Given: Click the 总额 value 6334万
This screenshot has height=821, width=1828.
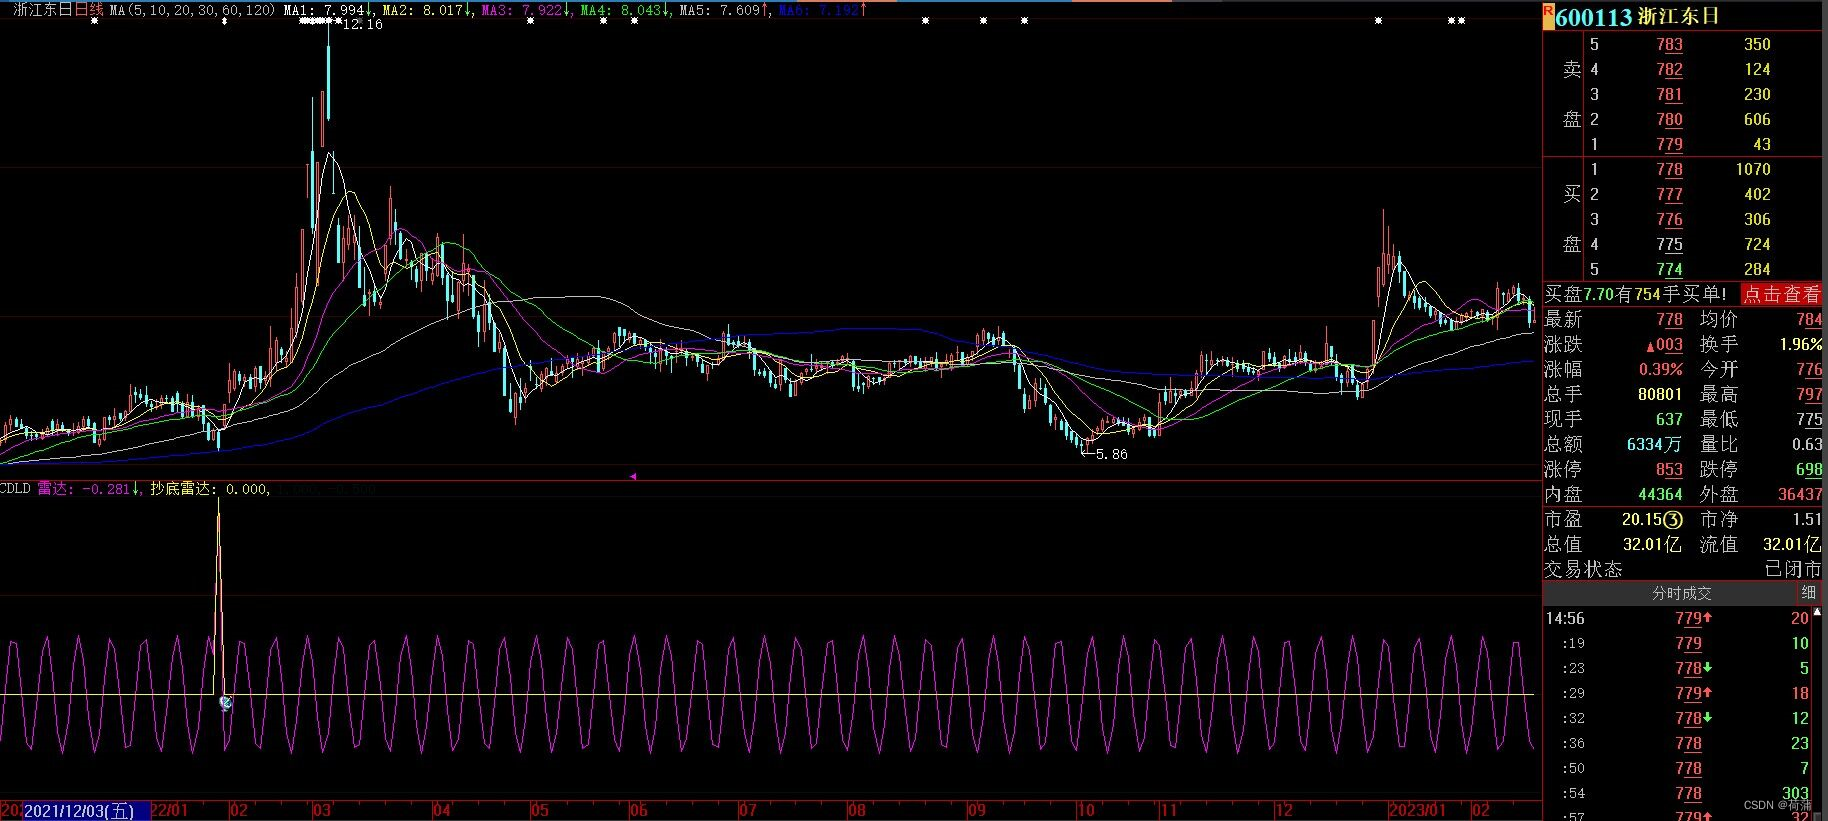Looking at the screenshot, I should point(1655,444).
